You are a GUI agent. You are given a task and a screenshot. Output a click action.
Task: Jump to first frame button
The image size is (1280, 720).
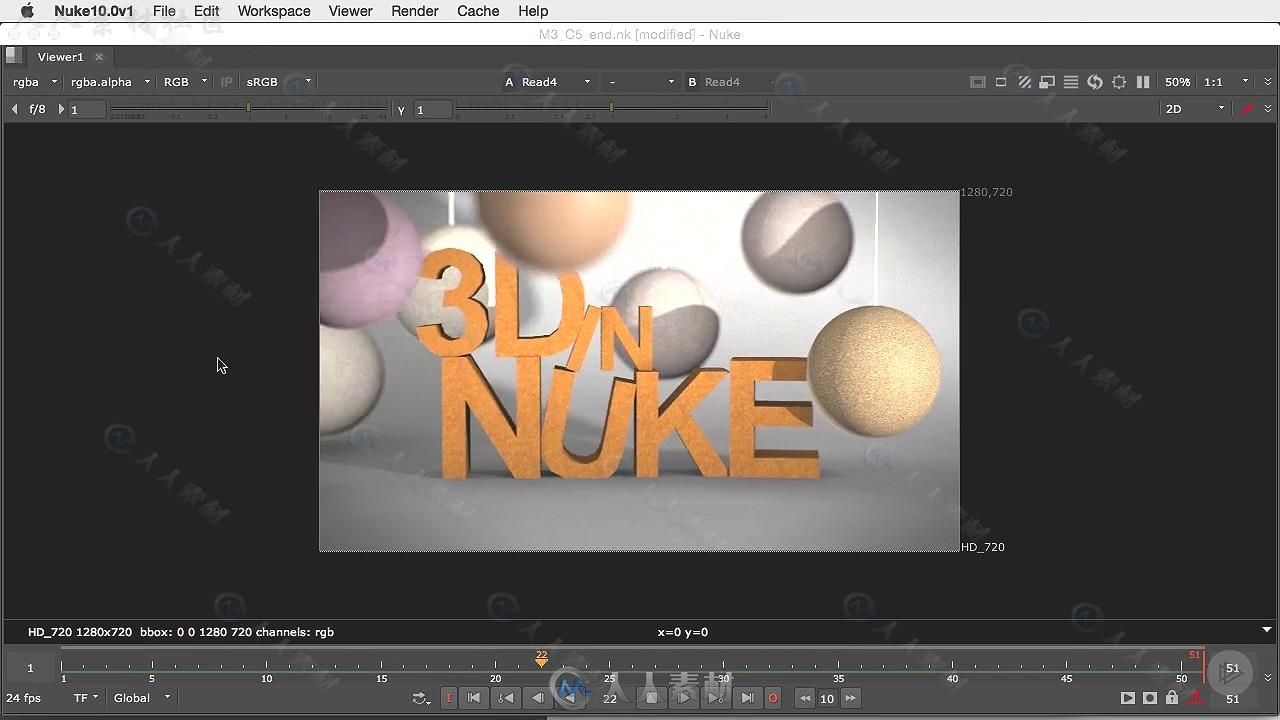pyautogui.click(x=474, y=698)
